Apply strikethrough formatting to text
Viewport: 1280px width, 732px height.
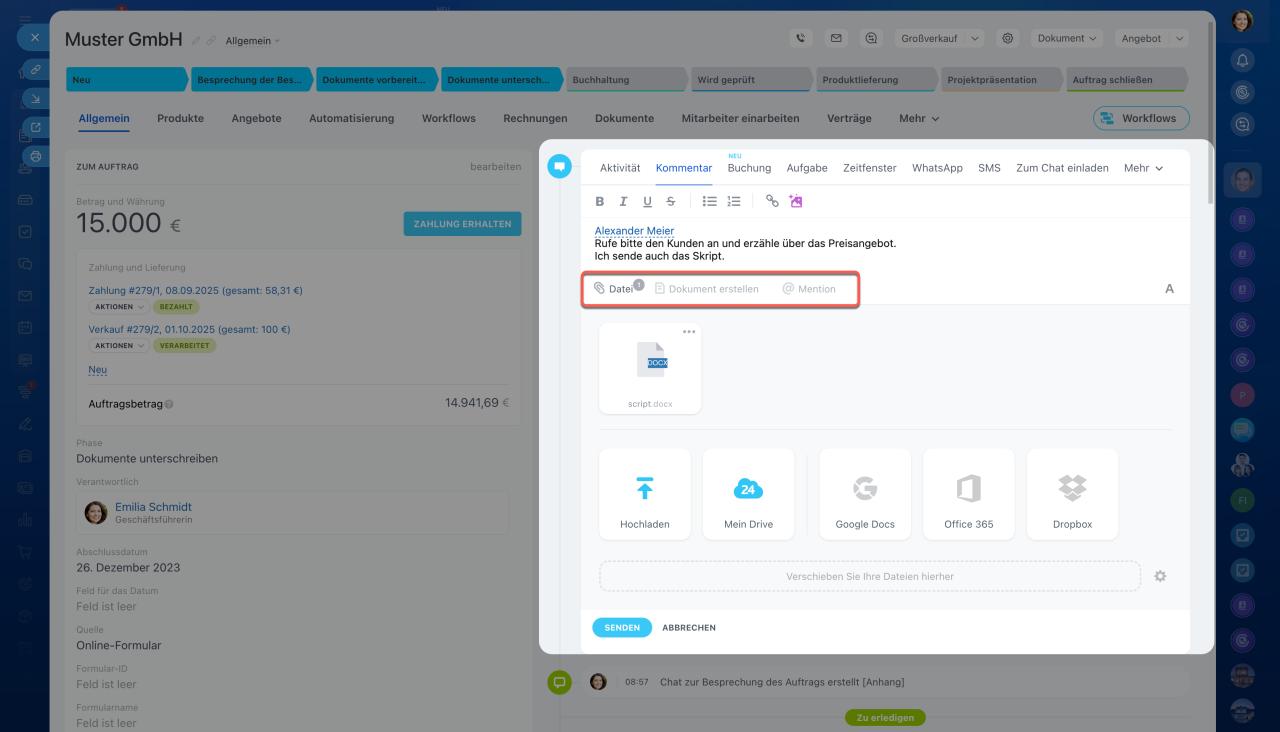(671, 201)
